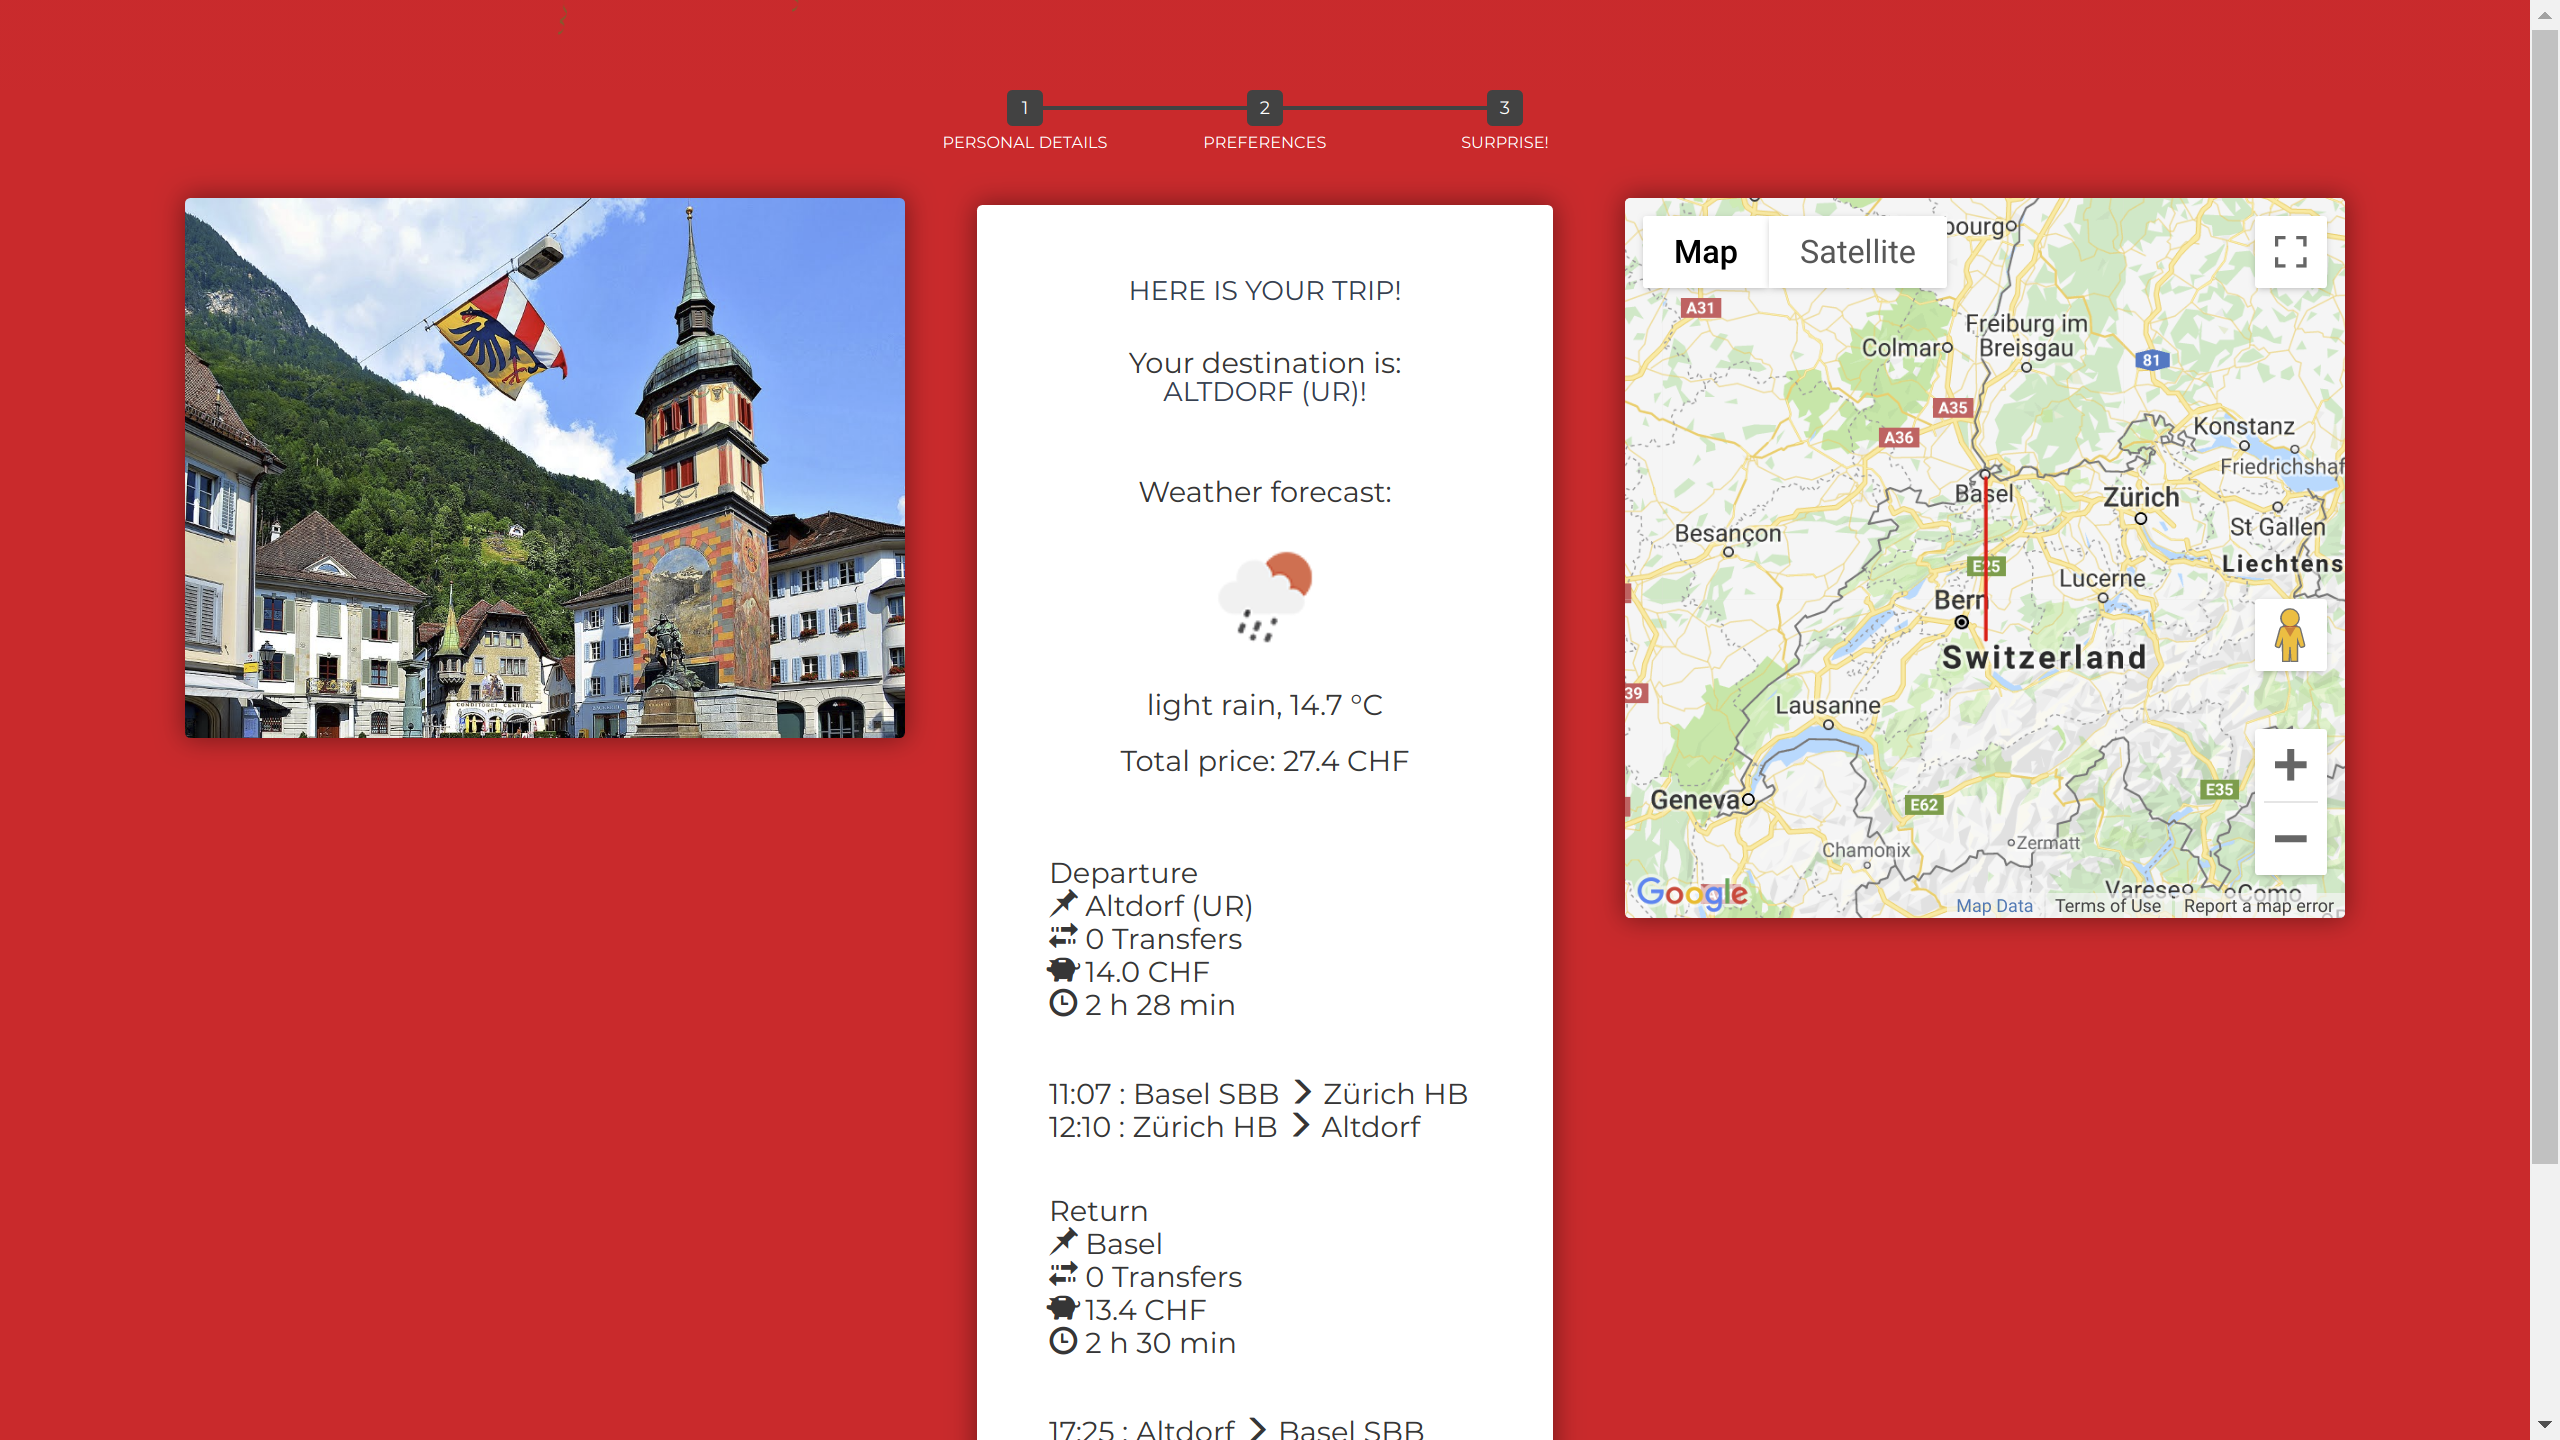The width and height of the screenshot is (2560, 1440).
Task: Click Report a map error link
Action: pyautogui.click(x=2258, y=906)
